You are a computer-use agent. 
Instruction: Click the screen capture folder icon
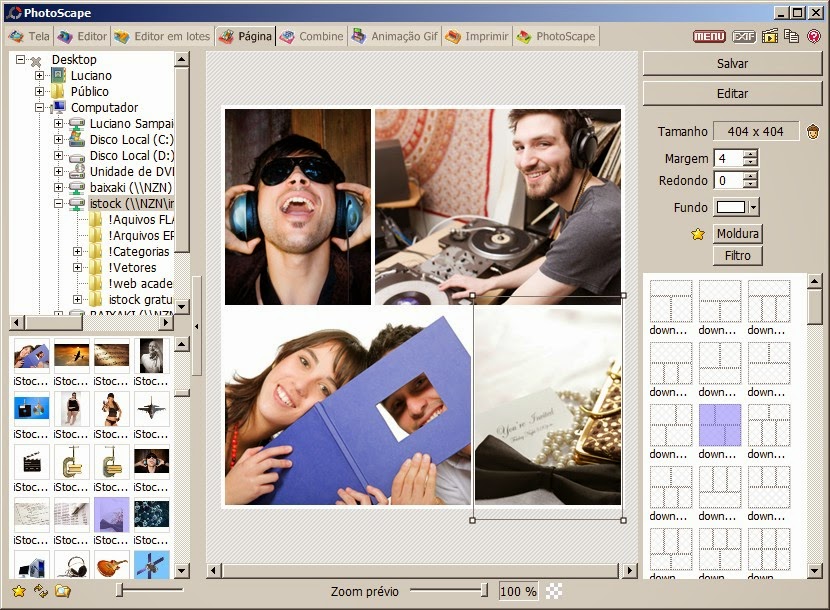pyautogui.click(x=770, y=36)
